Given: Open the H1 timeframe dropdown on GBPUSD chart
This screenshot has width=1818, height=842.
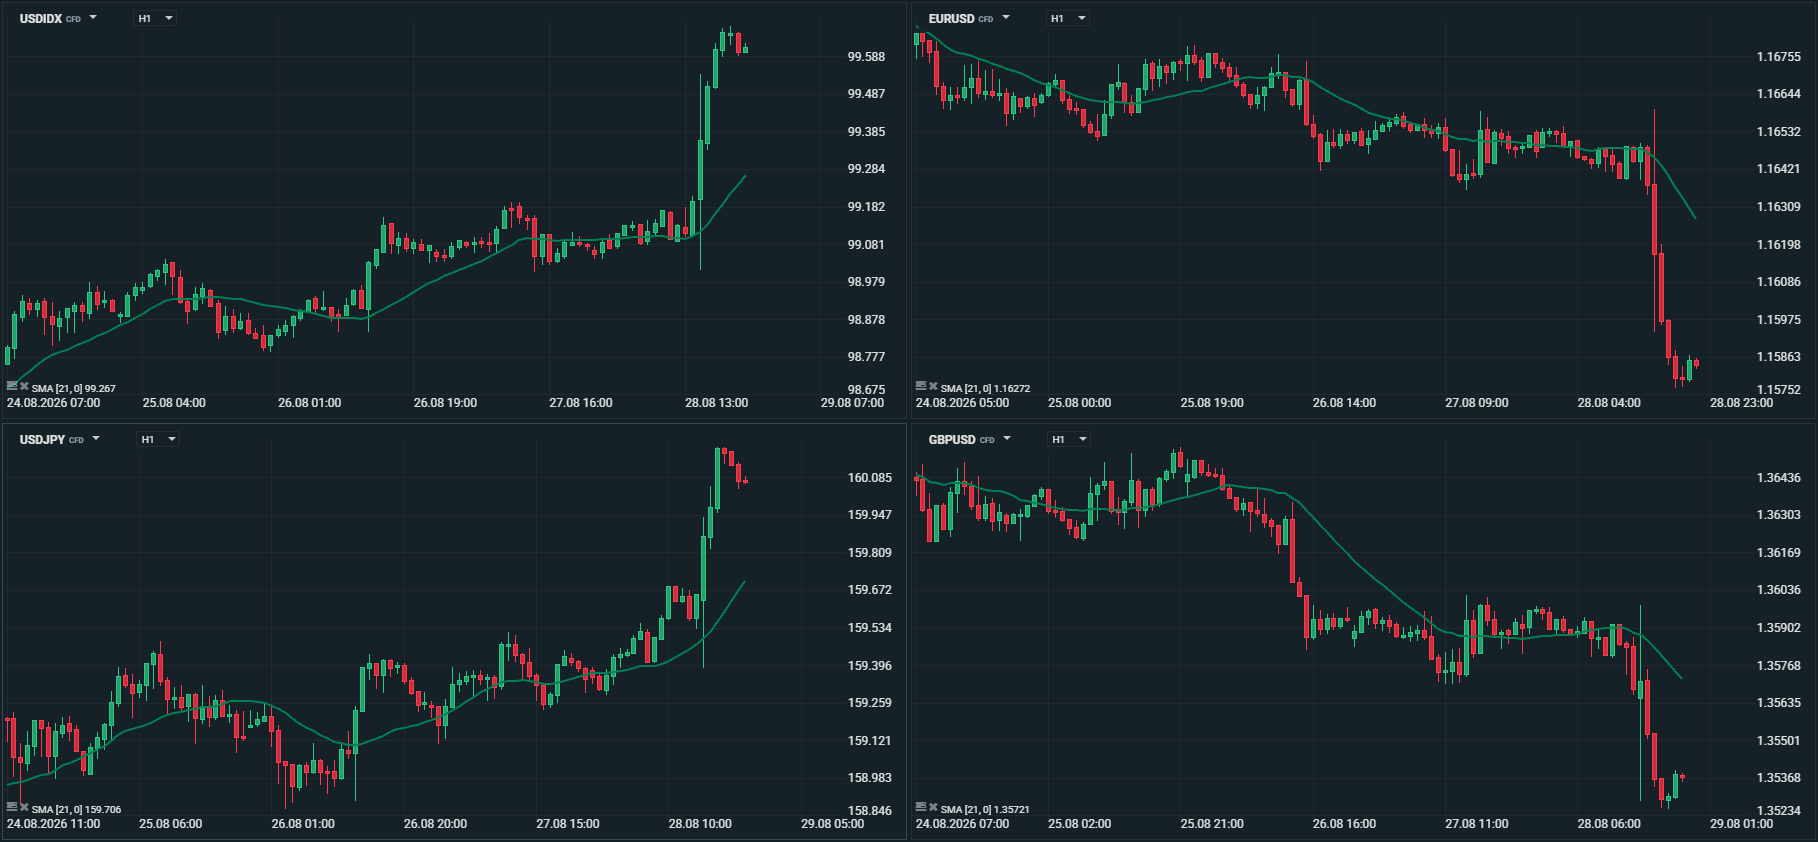Looking at the screenshot, I should click(1069, 439).
